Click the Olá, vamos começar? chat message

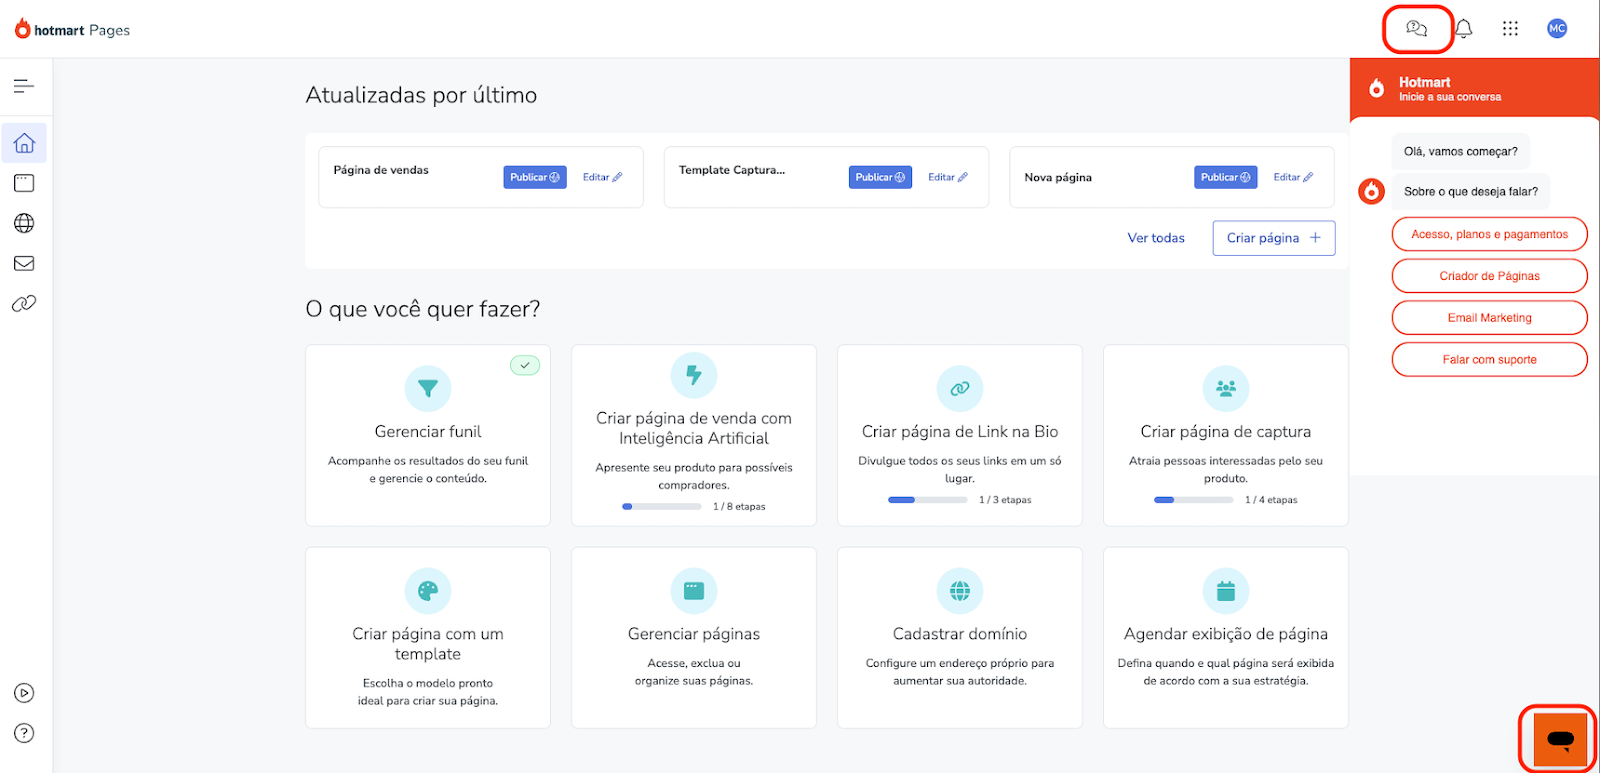pyautogui.click(x=1460, y=151)
